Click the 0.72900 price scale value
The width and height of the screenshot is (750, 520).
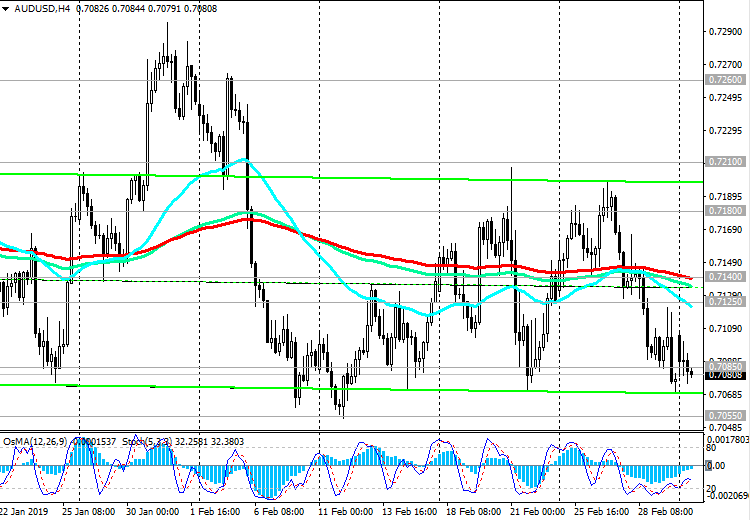point(725,32)
